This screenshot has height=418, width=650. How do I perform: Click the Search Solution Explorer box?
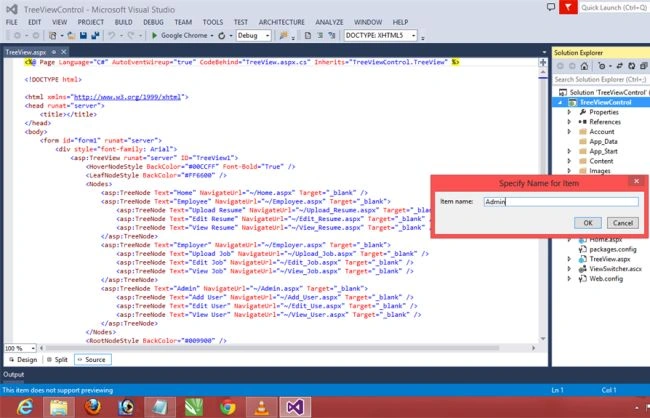[x=601, y=79]
